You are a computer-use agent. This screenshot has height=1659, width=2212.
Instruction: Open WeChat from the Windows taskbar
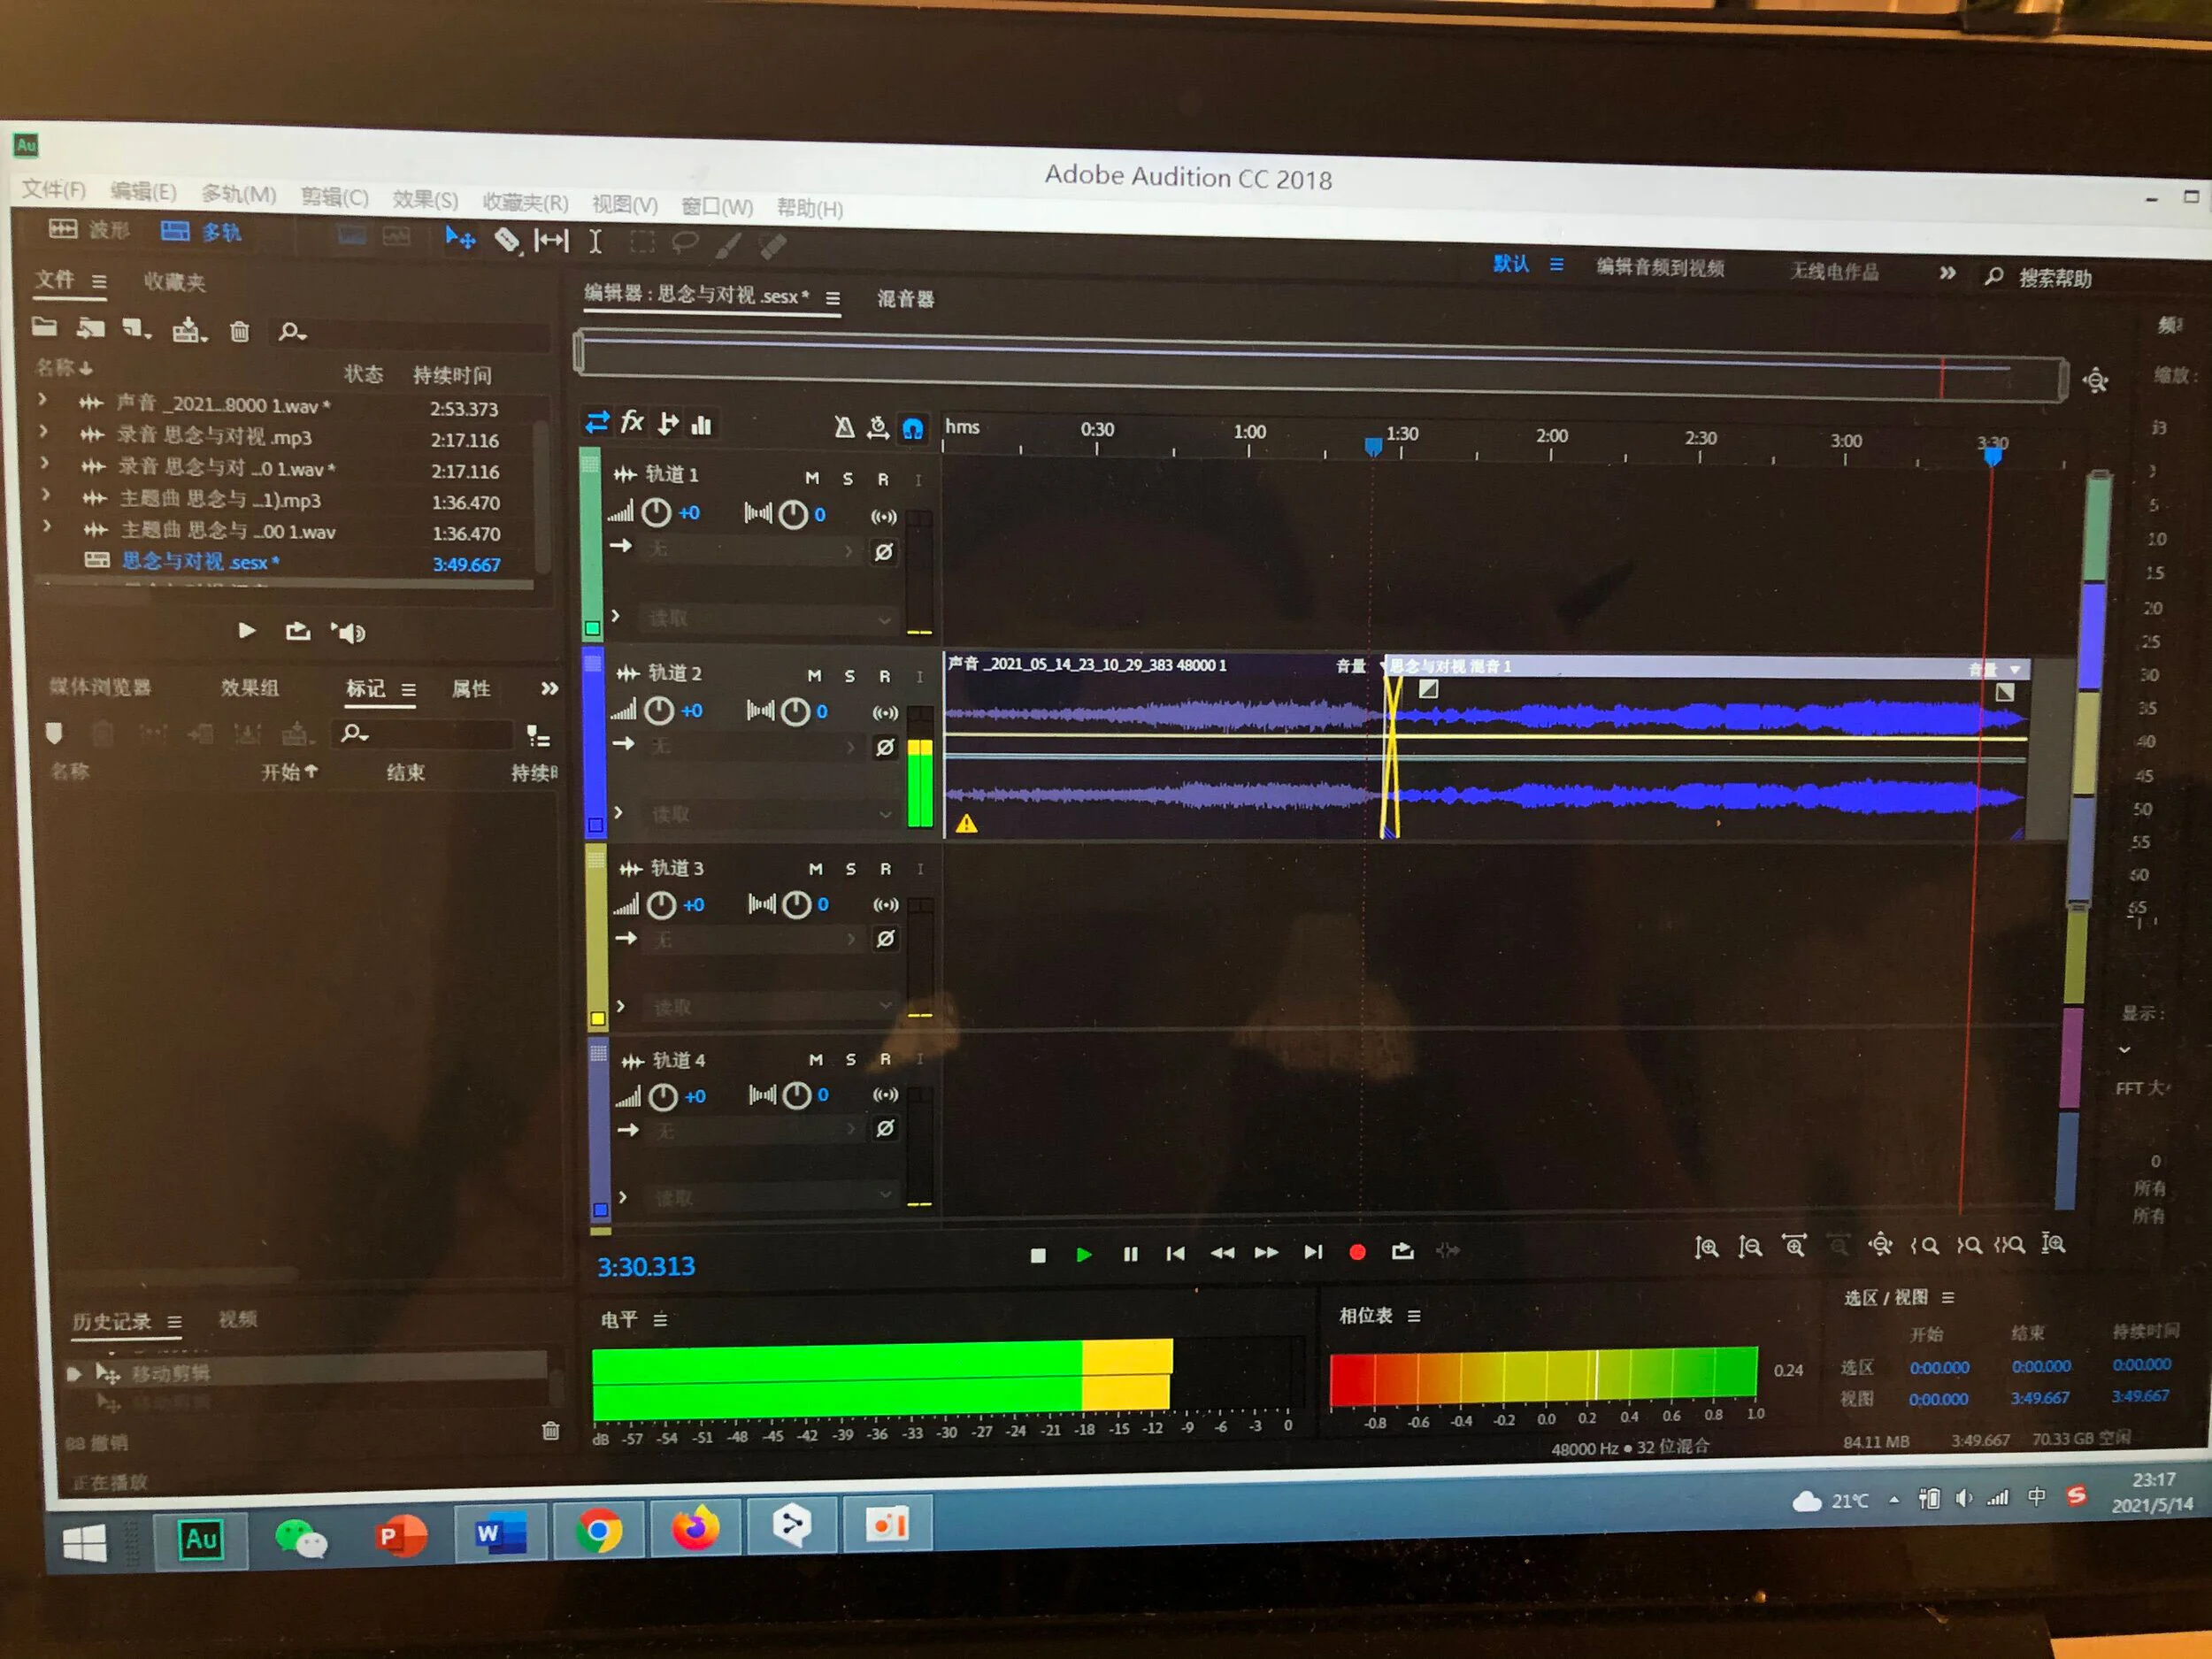[300, 1537]
